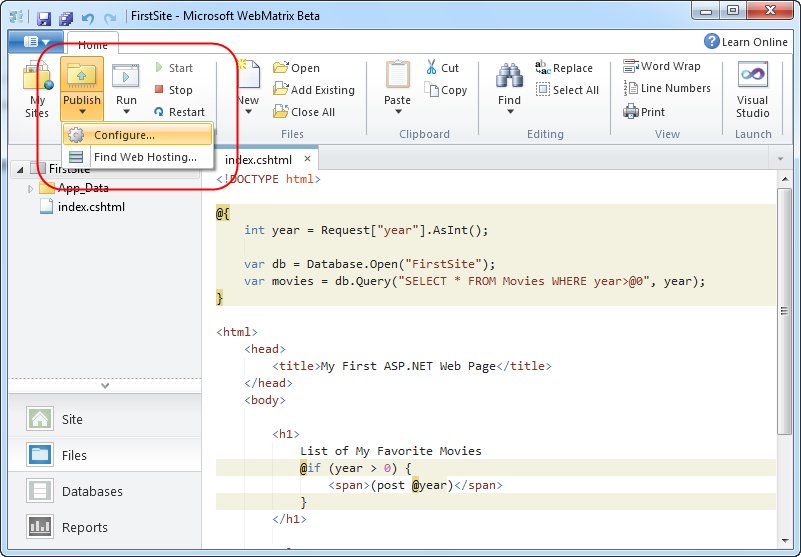The height and width of the screenshot is (557, 801).
Task: Click the editor scrollbar down arrow
Action: point(785,541)
